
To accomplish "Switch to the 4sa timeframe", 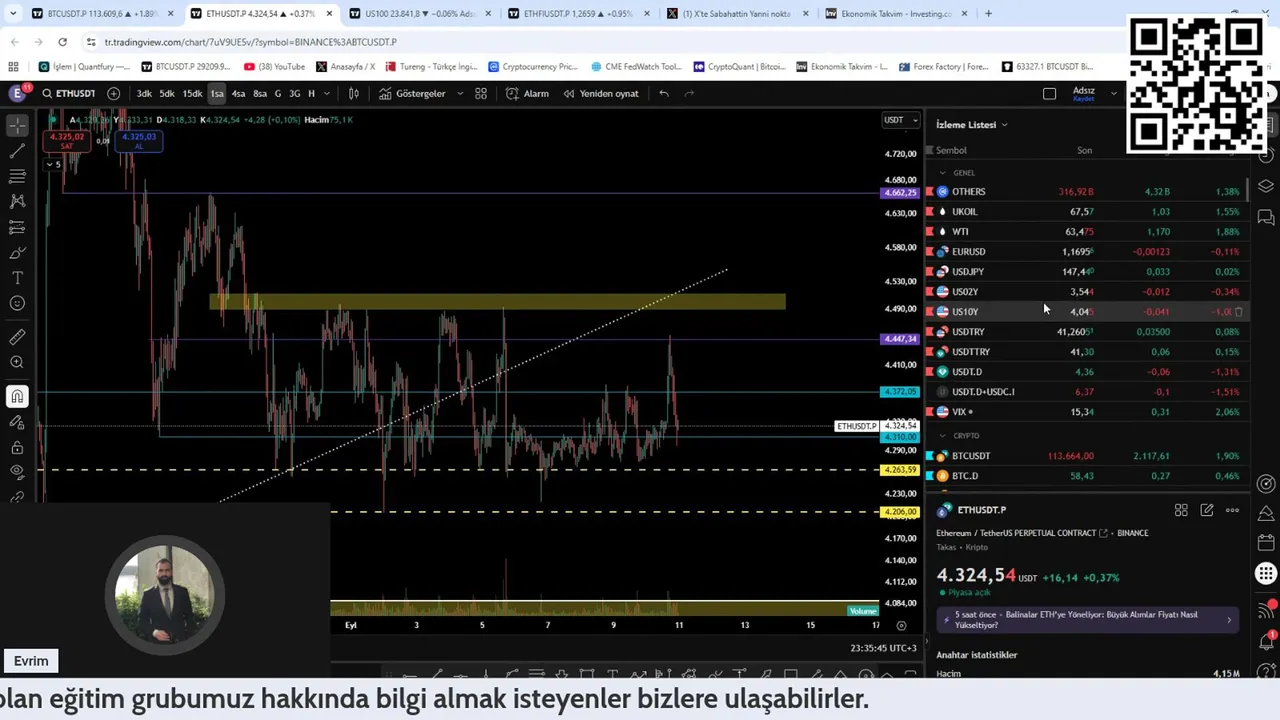I will tap(238, 93).
